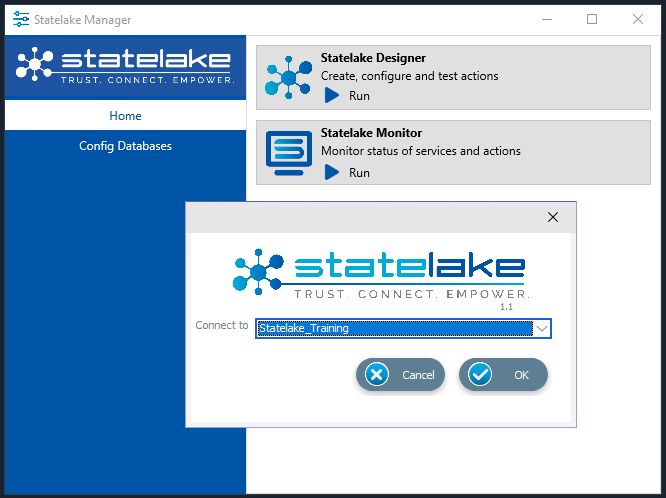Close the Statelake Manager window
Image resolution: width=666 pixels, height=498 pixels.
(638, 19)
